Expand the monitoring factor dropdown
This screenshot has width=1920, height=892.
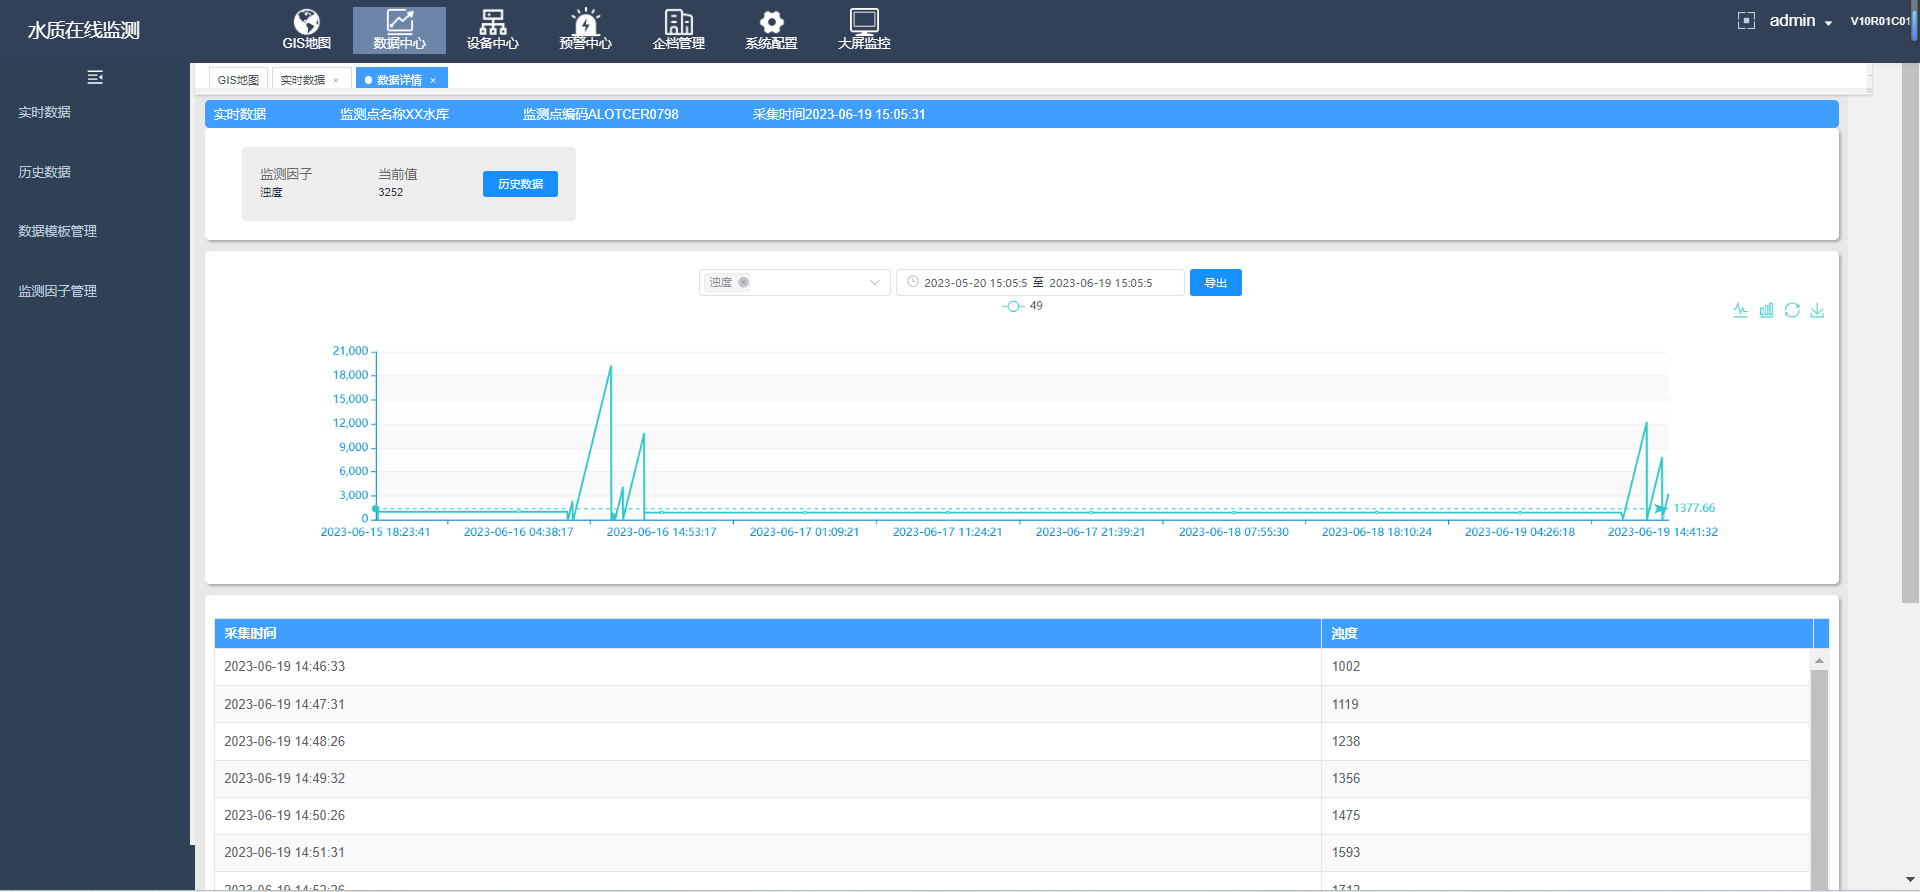click(874, 283)
